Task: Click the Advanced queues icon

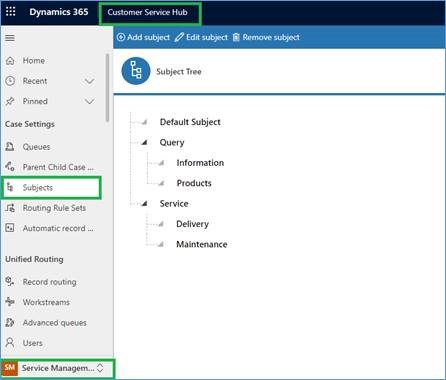Action: [x=10, y=322]
